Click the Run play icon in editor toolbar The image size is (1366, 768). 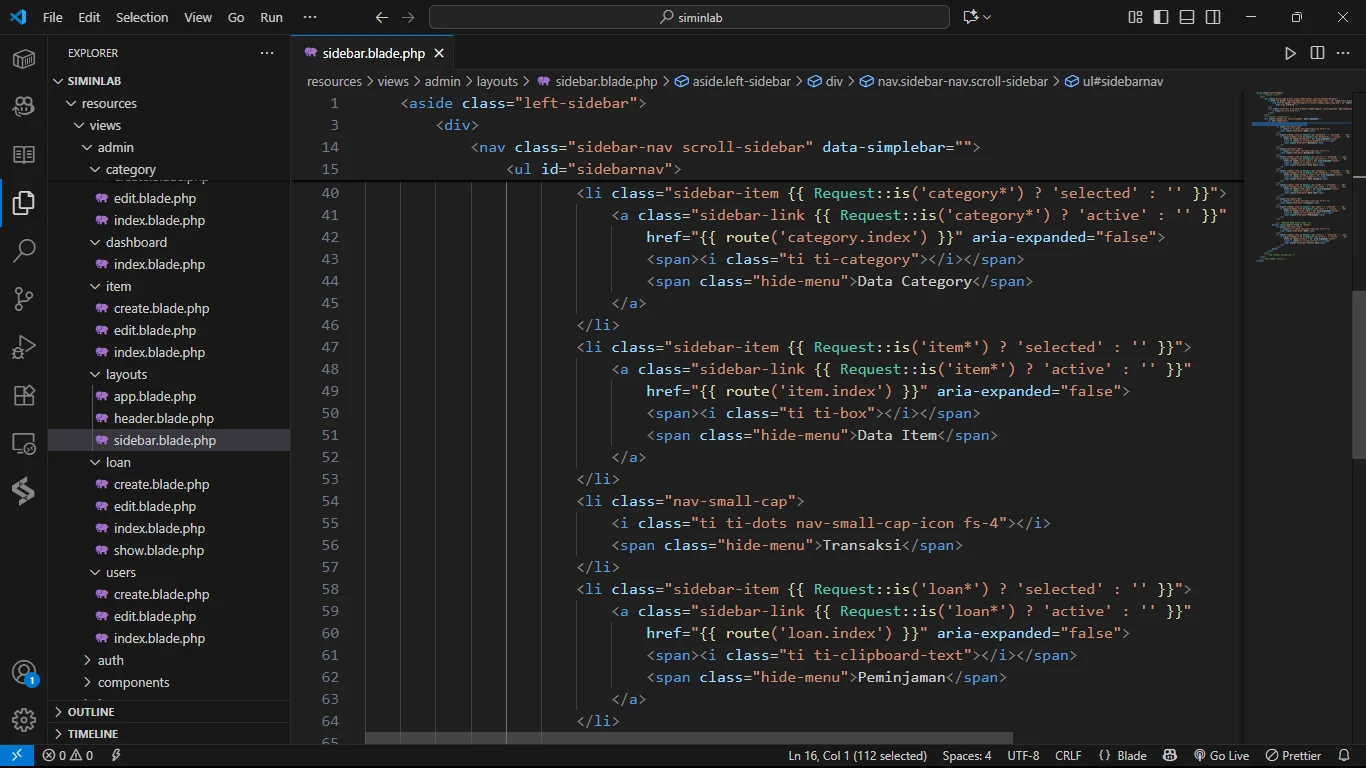pyautogui.click(x=1290, y=53)
